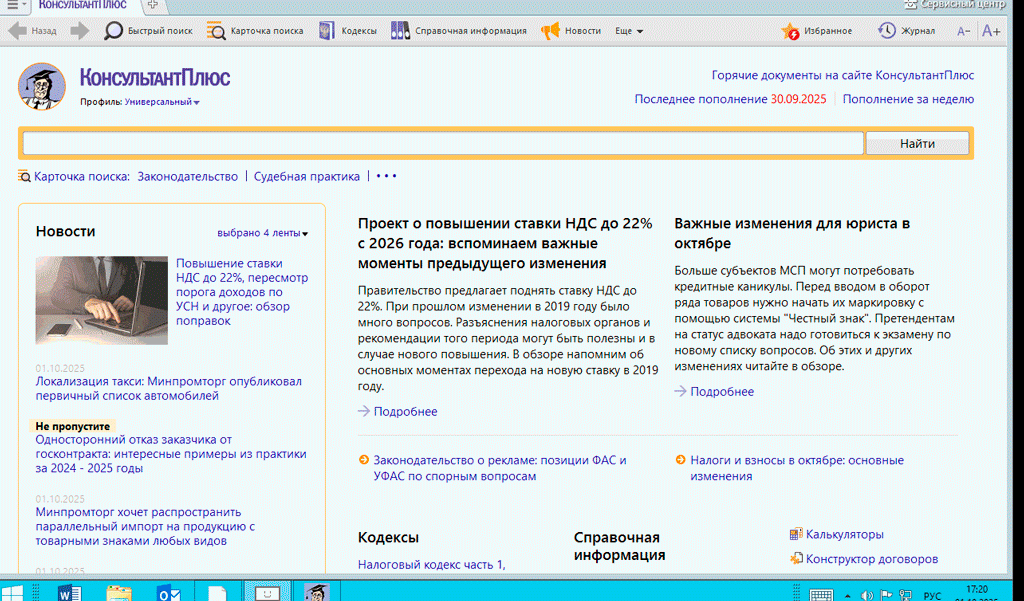Click the Back (Назад) arrow icon
The height and width of the screenshot is (601, 1024).
pos(17,31)
